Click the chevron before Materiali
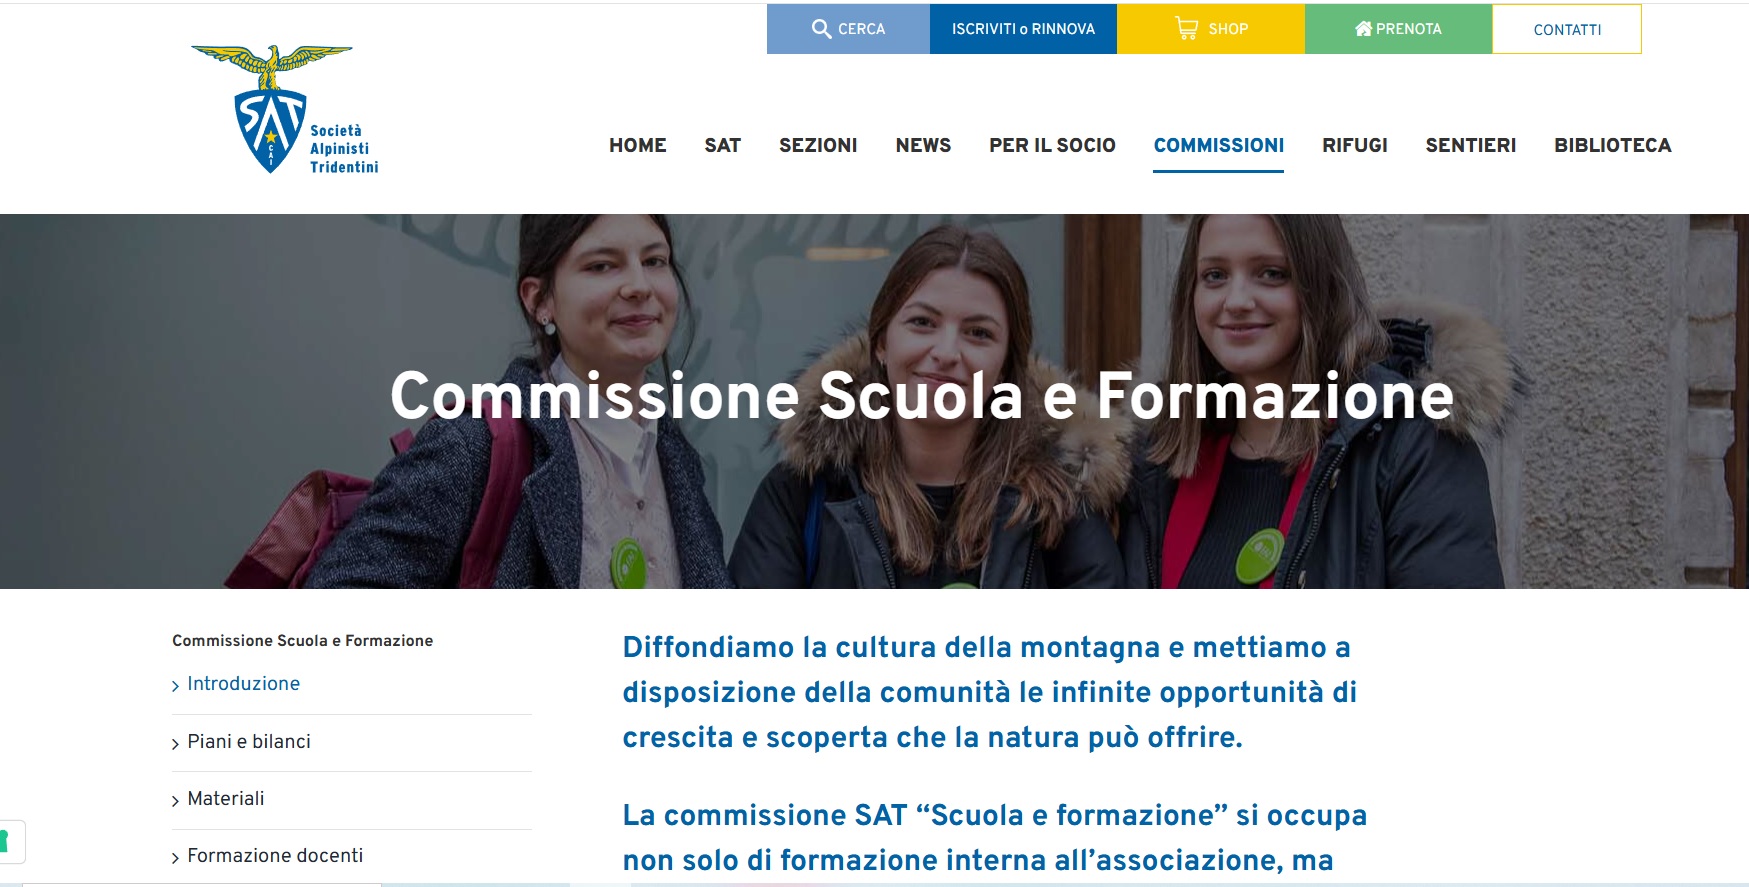This screenshot has height=887, width=1749. coord(175,800)
